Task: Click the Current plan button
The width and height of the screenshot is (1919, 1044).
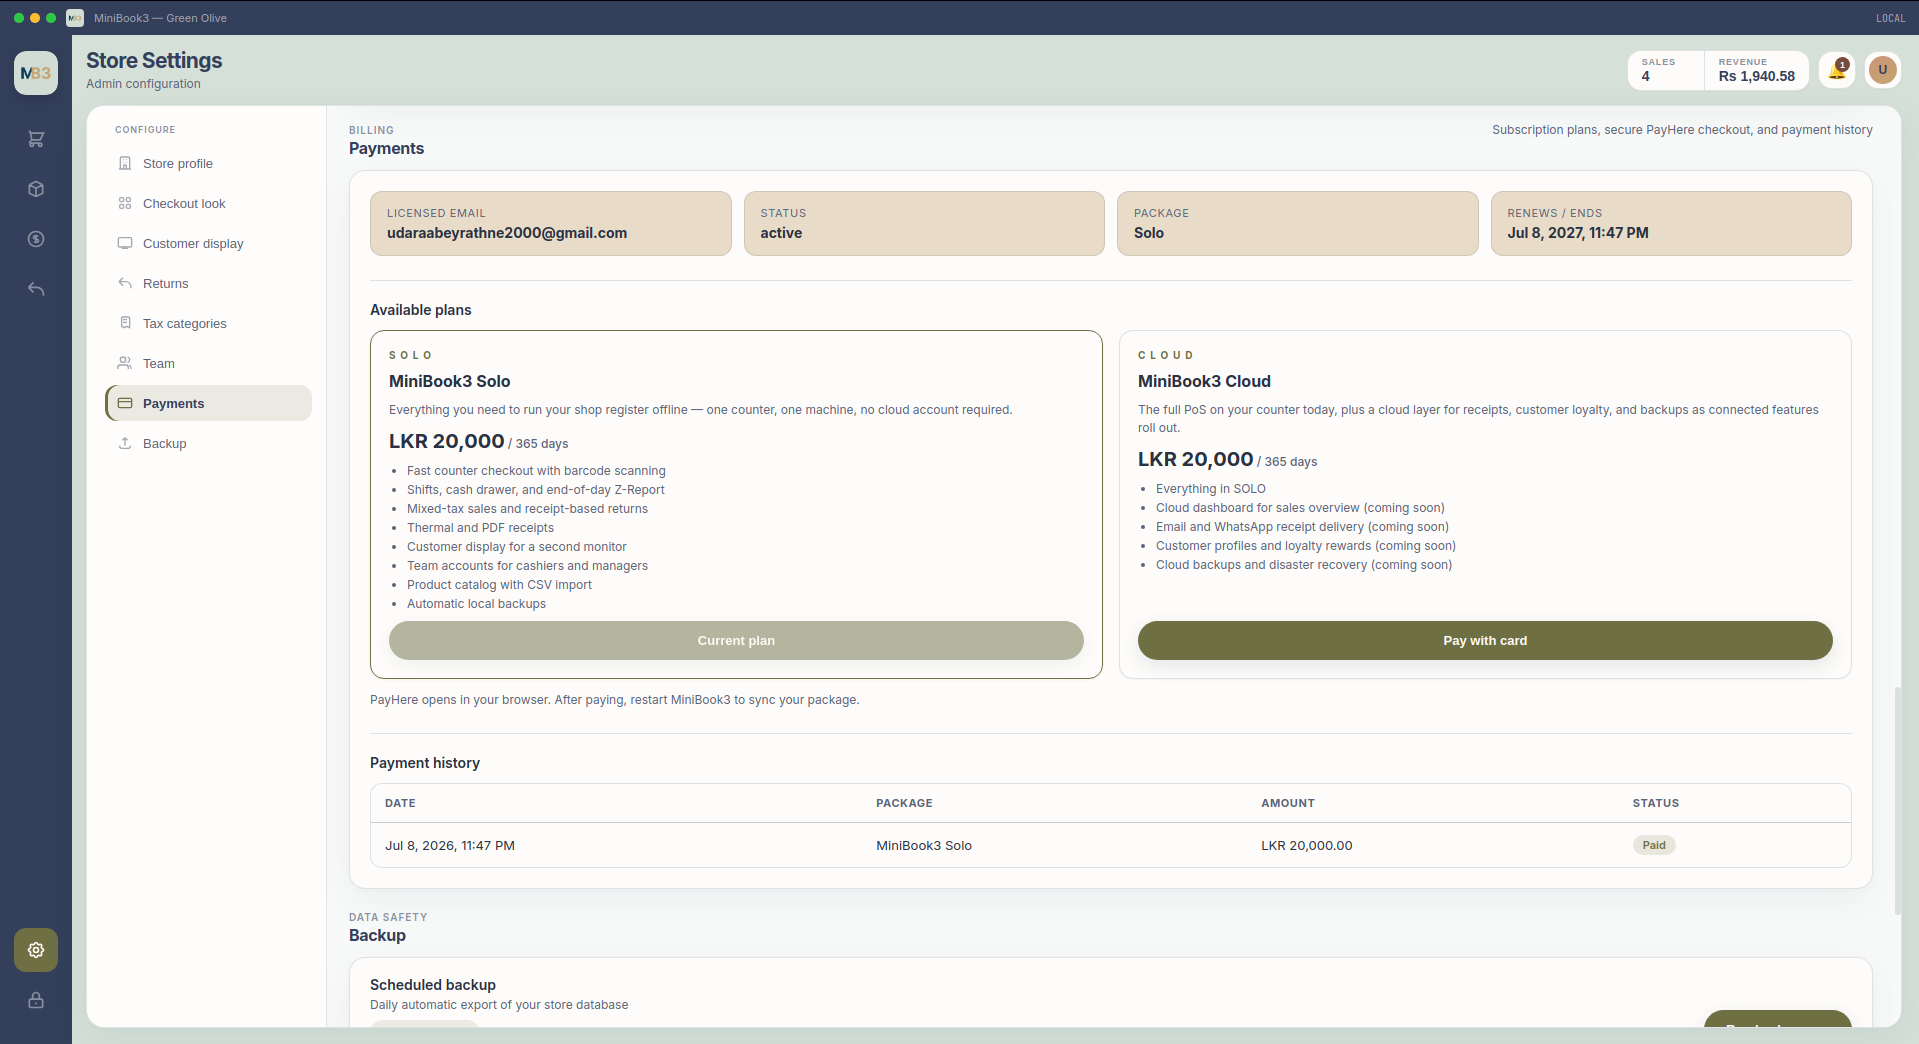Action: (x=736, y=640)
